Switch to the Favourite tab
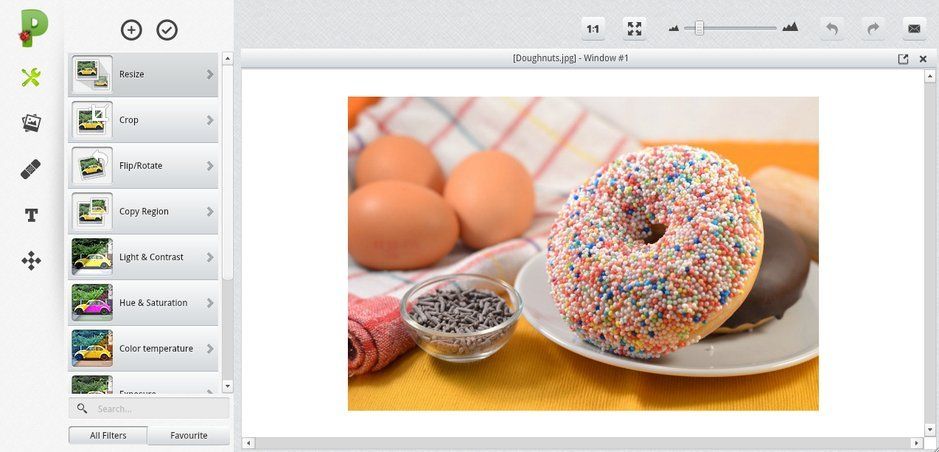This screenshot has height=452, width=939. [189, 436]
